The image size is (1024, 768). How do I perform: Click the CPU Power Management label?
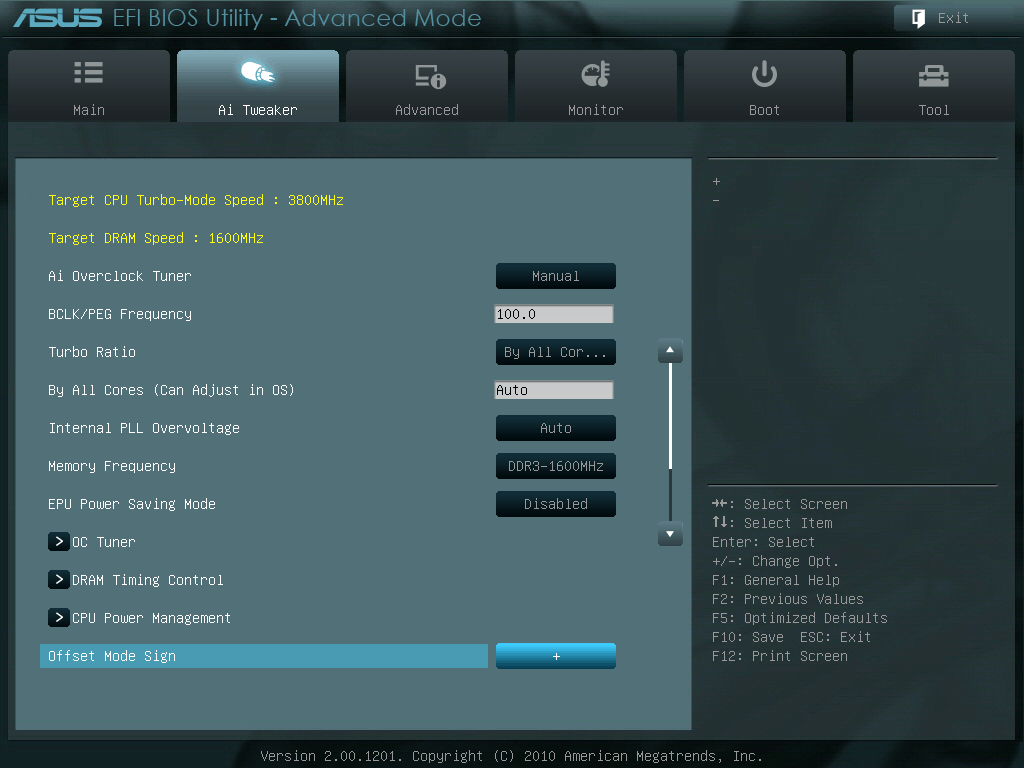(152, 618)
